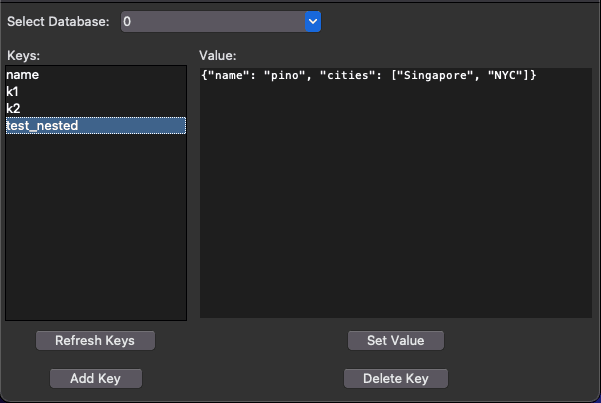
Task: Click the 'Keys:' label
Action: [x=22, y=54]
